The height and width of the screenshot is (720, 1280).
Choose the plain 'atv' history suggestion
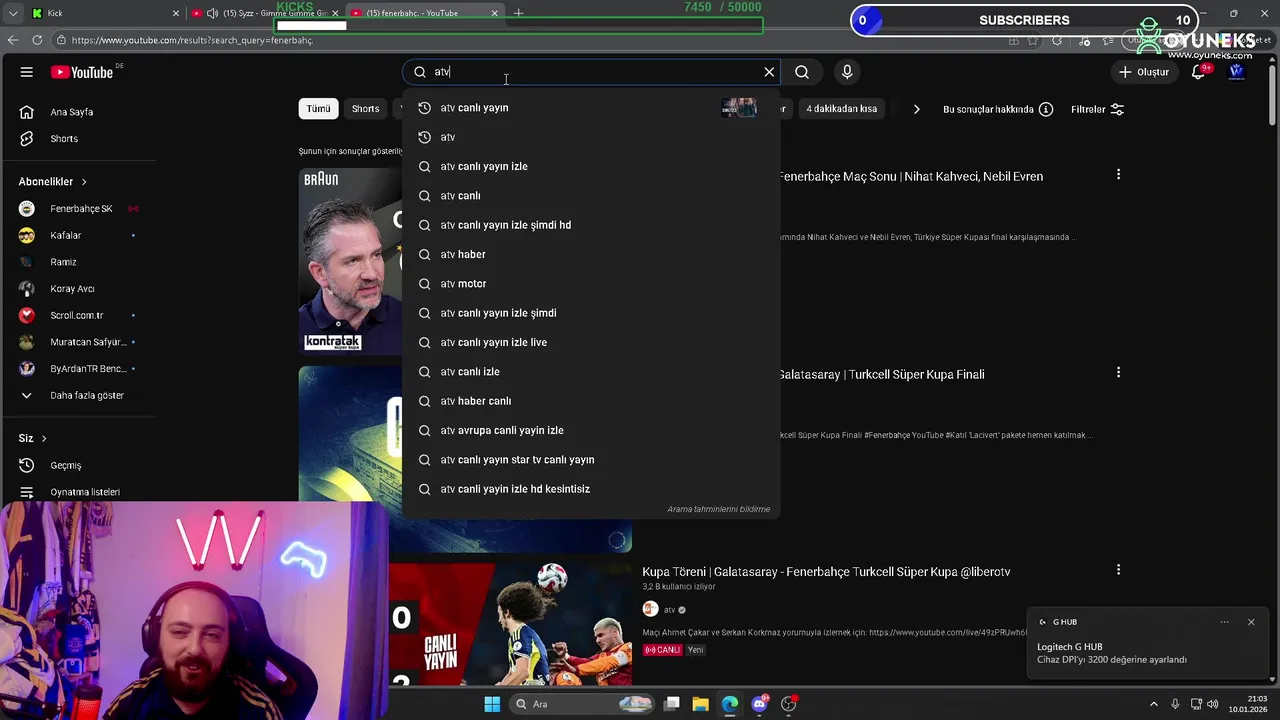coord(590,137)
